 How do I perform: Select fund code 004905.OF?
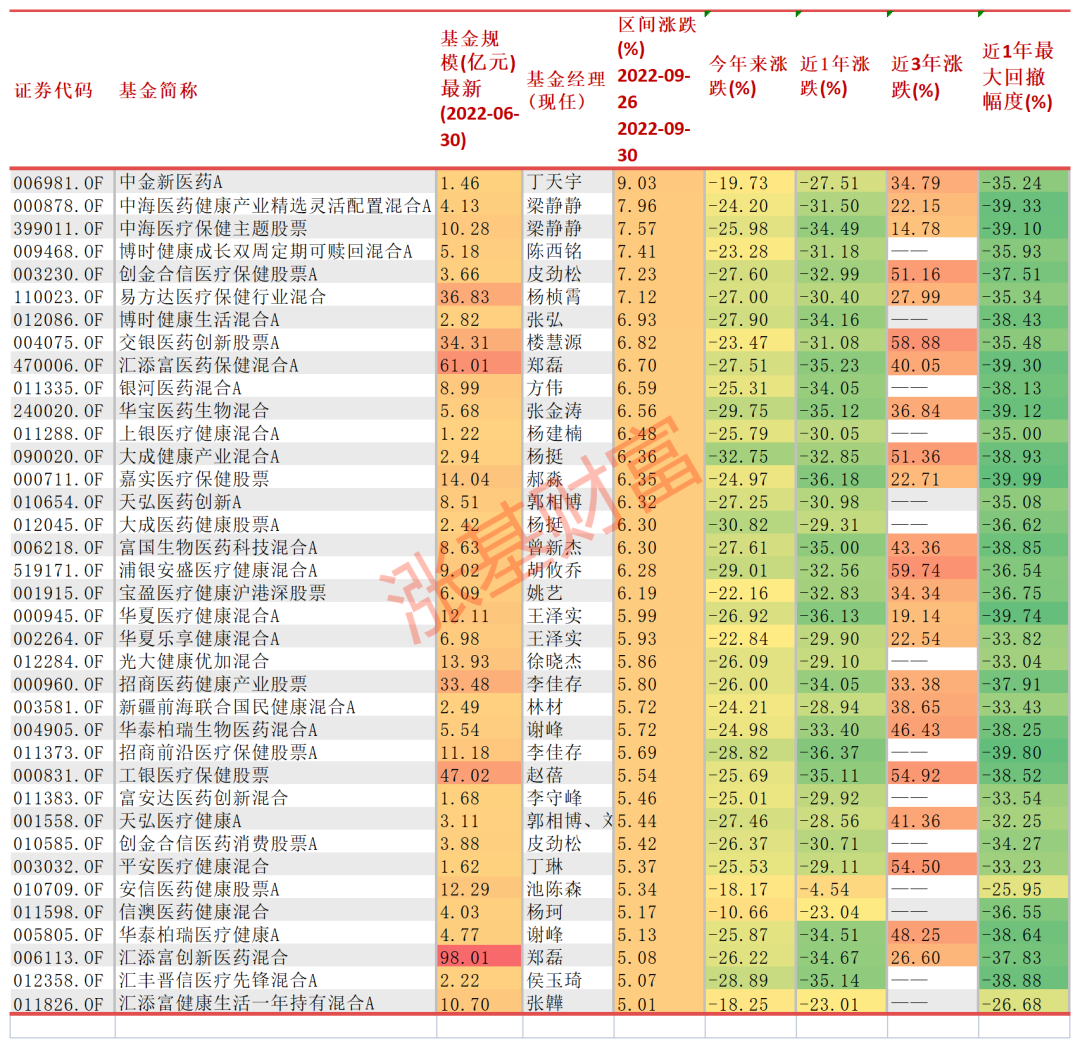pyautogui.click(x=59, y=729)
